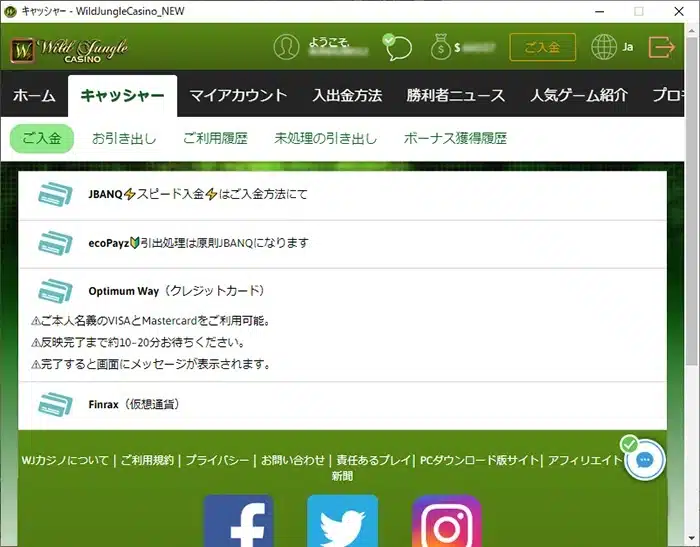The height and width of the screenshot is (547, 700).
Task: Switch to the 未処理の引き出し sub-tab
Action: point(326,138)
